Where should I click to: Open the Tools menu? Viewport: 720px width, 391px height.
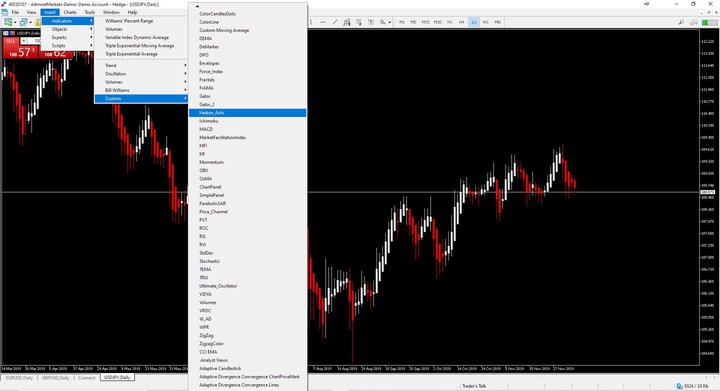[90, 12]
